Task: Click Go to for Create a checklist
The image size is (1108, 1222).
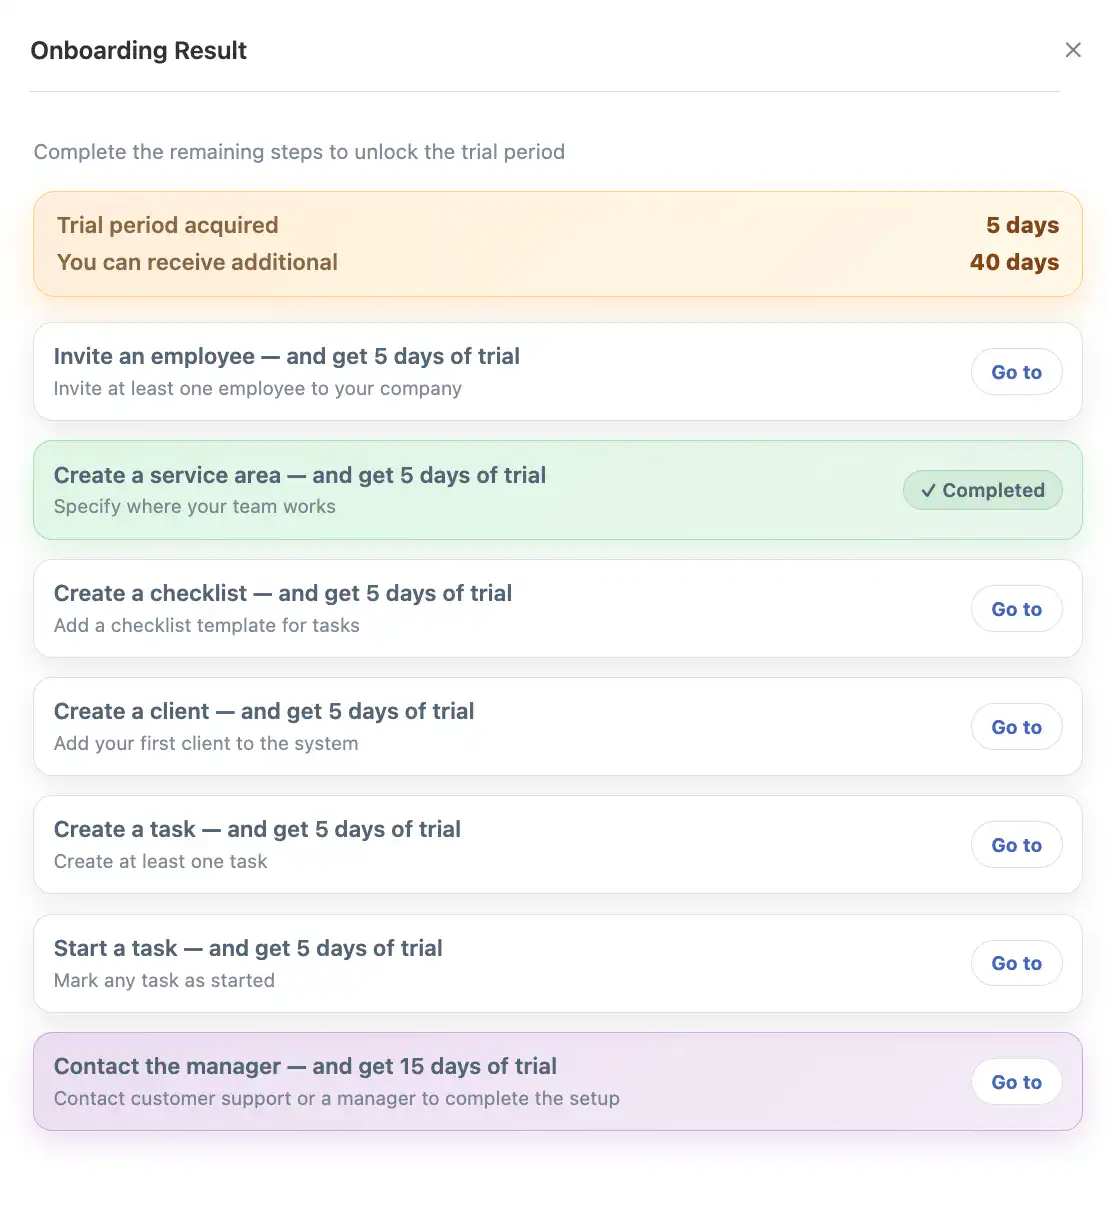Action: tap(1016, 608)
